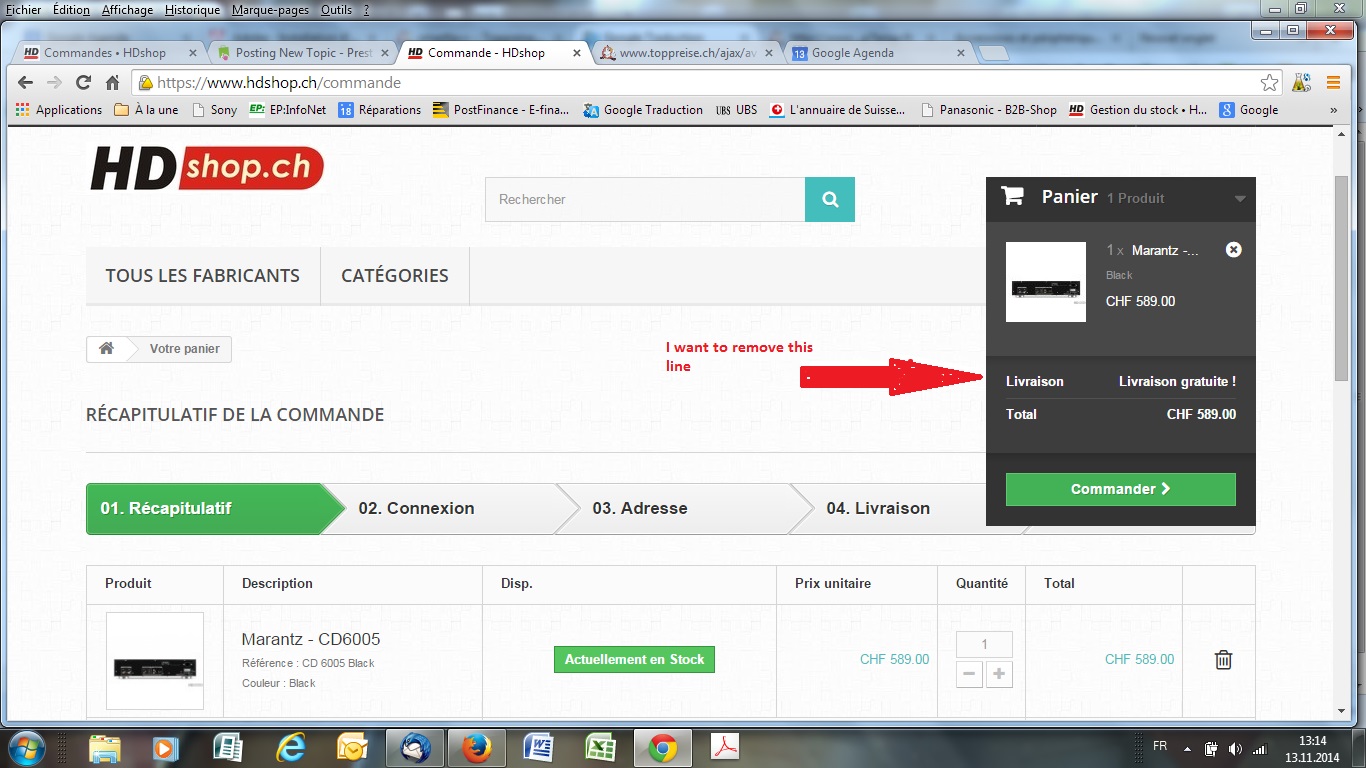
Task: Open the Google Traduction bookmark
Action: tap(643, 110)
